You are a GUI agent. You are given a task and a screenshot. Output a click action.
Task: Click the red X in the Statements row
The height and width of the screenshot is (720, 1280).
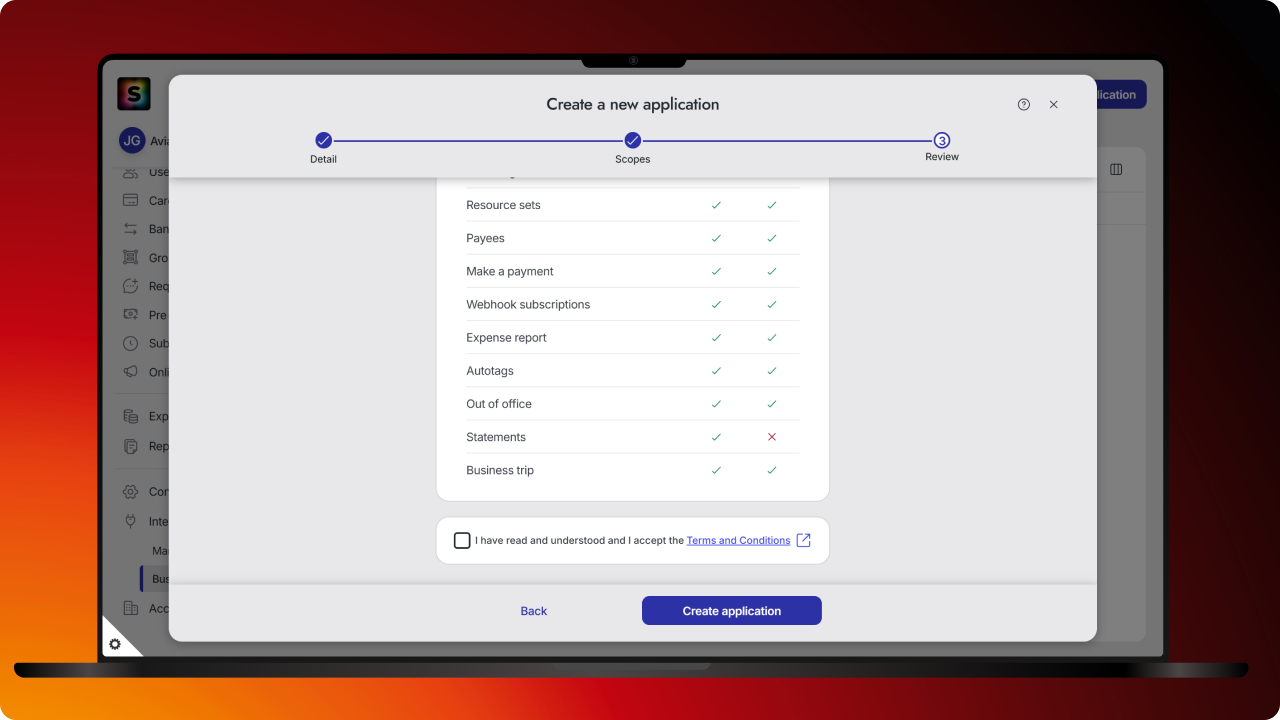(772, 437)
